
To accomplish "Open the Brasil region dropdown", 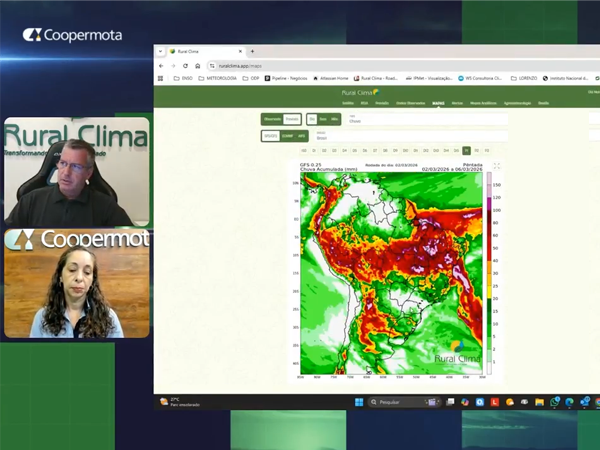I will pos(411,136).
